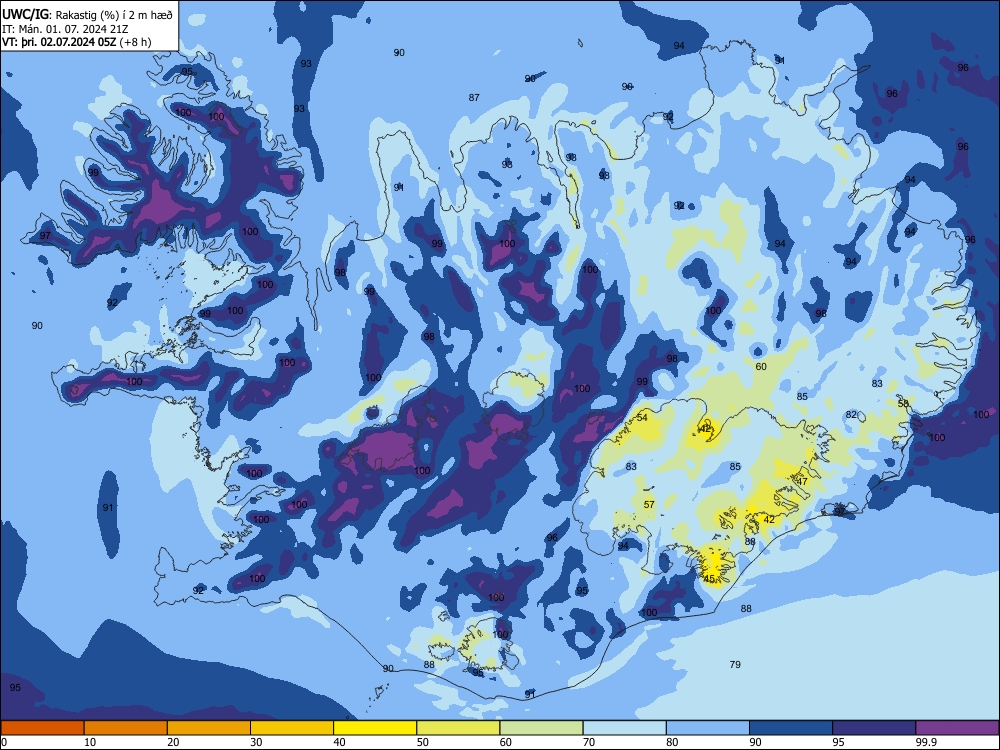Click the legend tick label 70
1000x750 pixels.
pyautogui.click(x=589, y=742)
